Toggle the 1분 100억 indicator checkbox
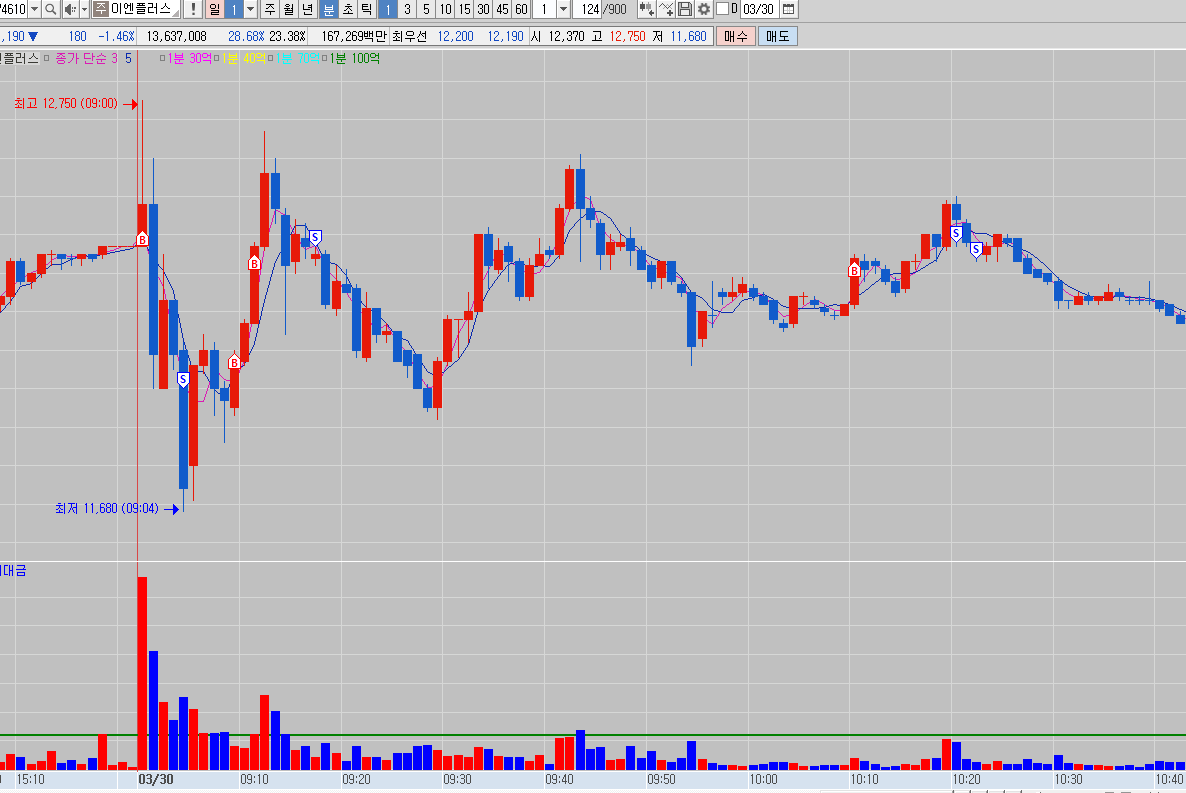Image resolution: width=1186 pixels, height=793 pixels. (325, 58)
